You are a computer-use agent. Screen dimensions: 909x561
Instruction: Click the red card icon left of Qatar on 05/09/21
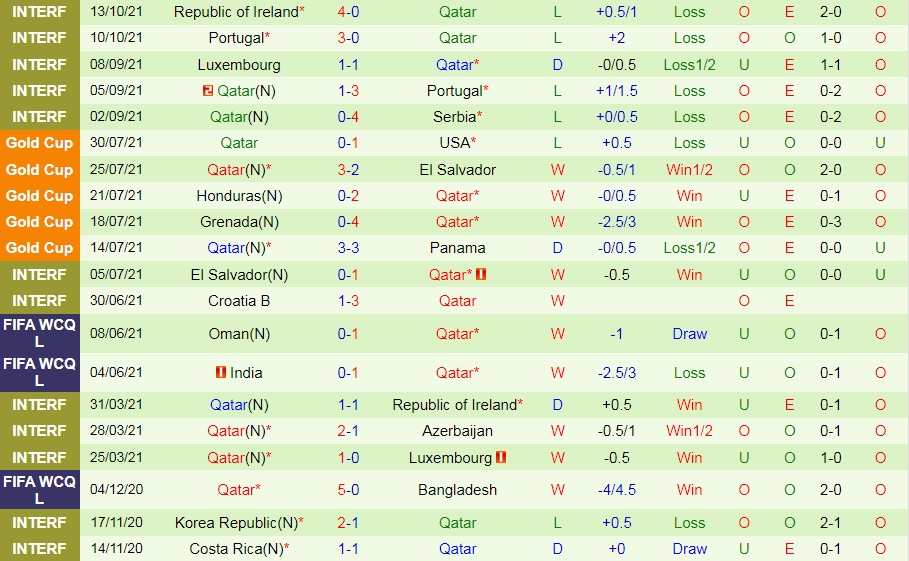pyautogui.click(x=208, y=91)
